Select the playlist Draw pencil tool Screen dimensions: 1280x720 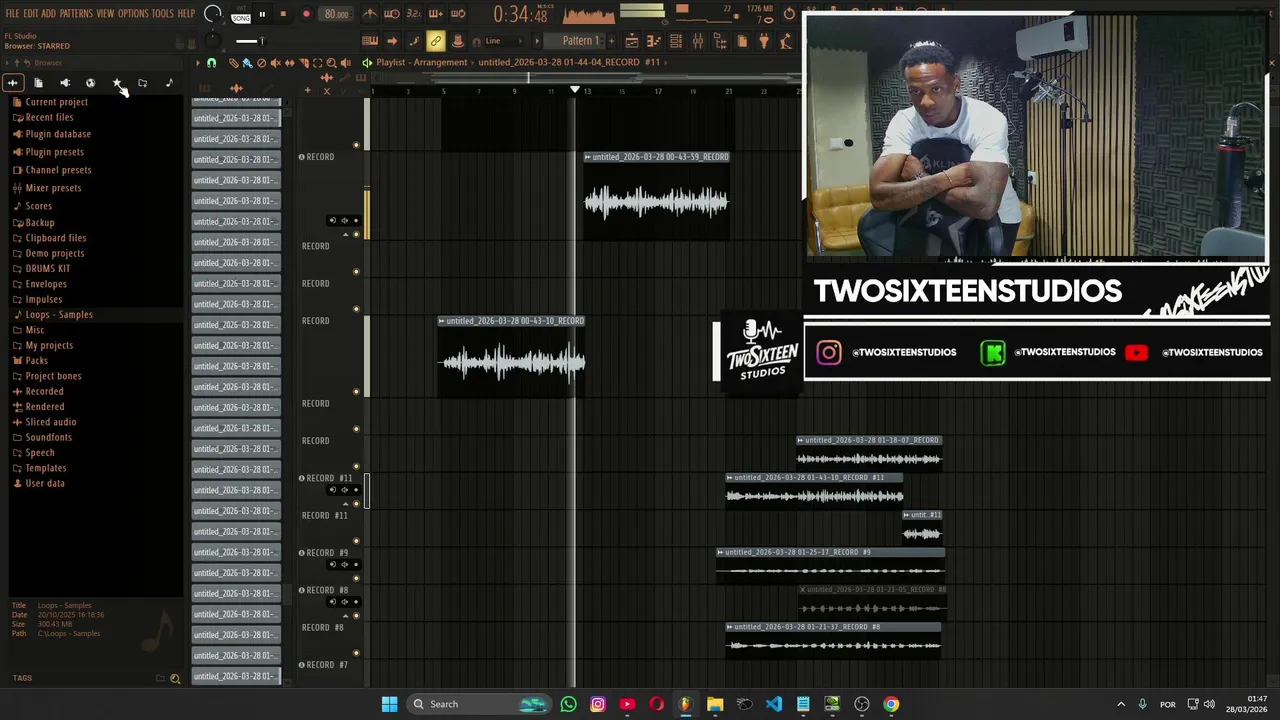234,63
